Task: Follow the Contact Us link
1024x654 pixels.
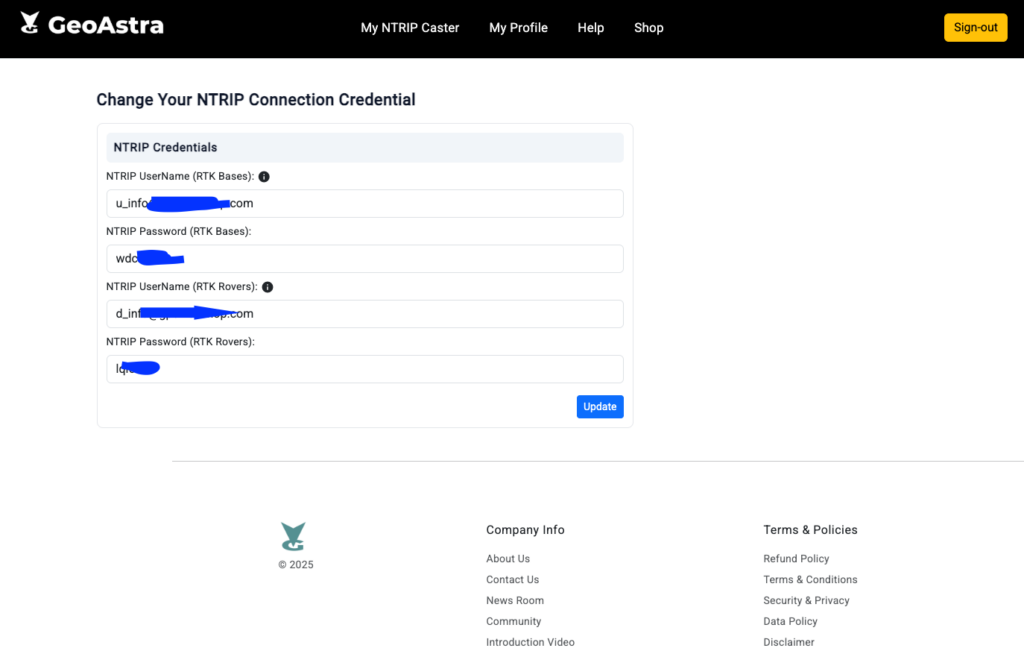Action: tap(512, 580)
